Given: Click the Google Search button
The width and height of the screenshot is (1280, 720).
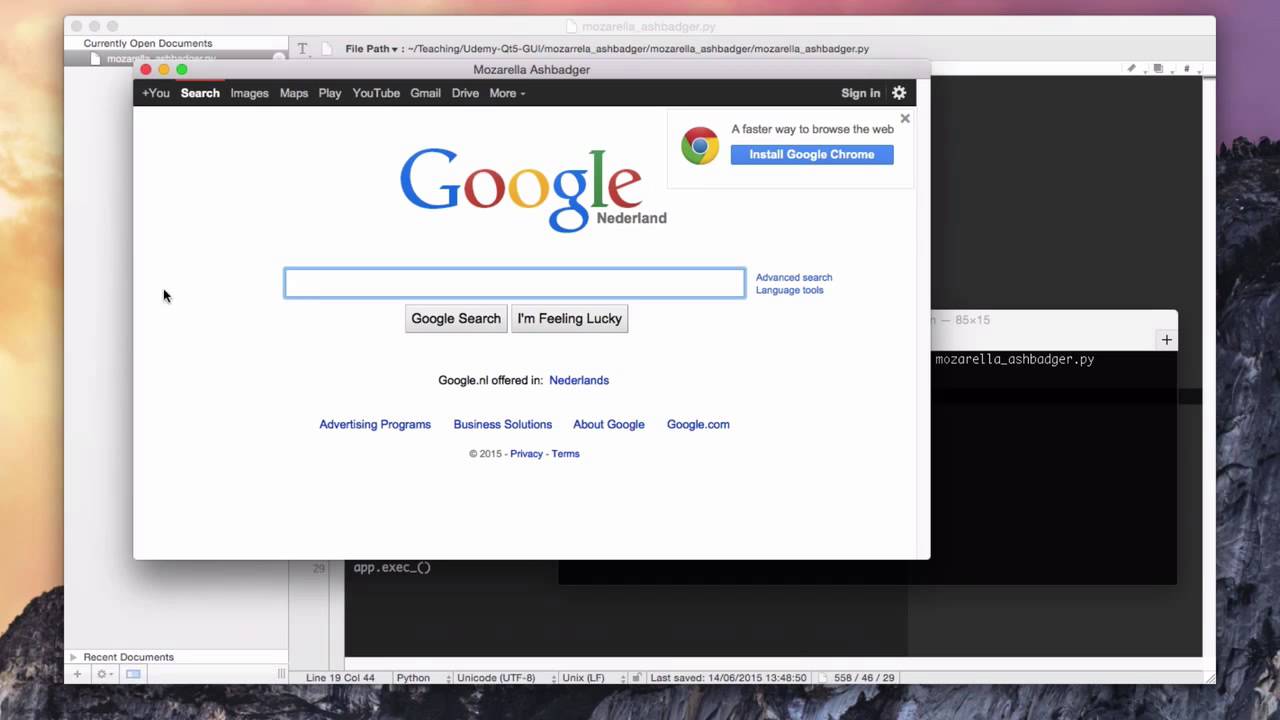Looking at the screenshot, I should click(x=456, y=319).
